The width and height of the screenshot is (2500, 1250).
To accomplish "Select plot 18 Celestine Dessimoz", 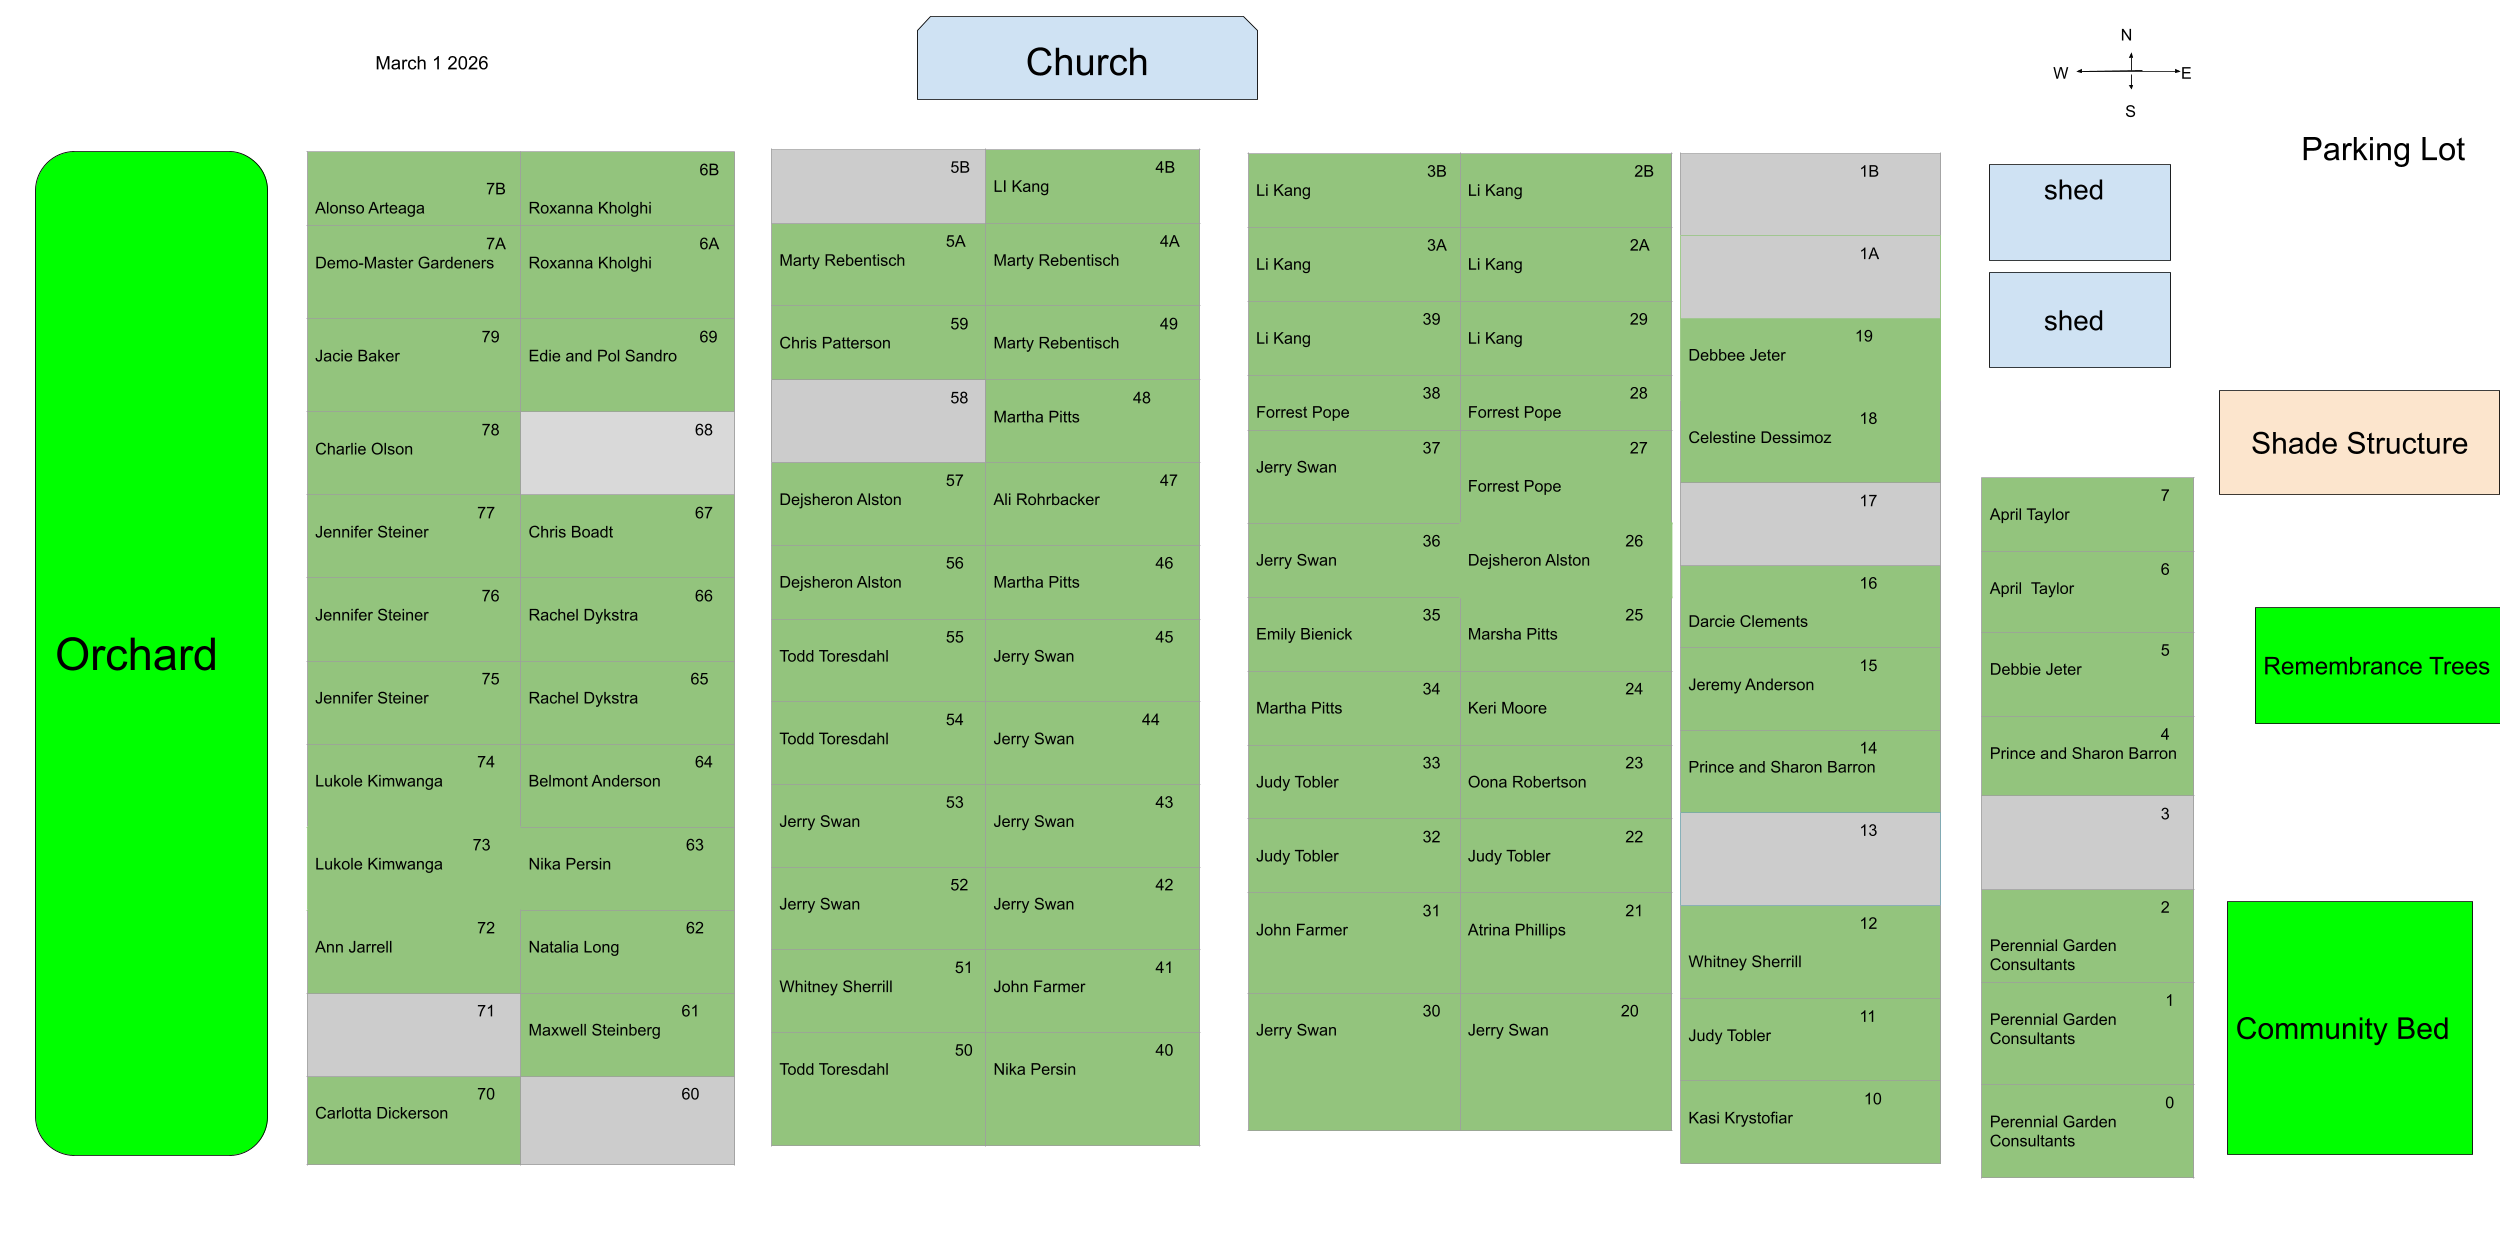I will [x=1809, y=440].
